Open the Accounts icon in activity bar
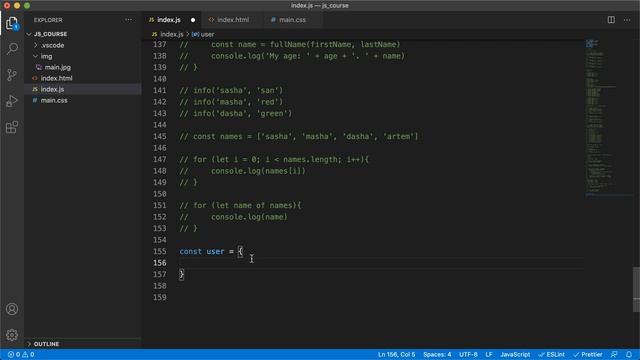 click(x=12, y=309)
